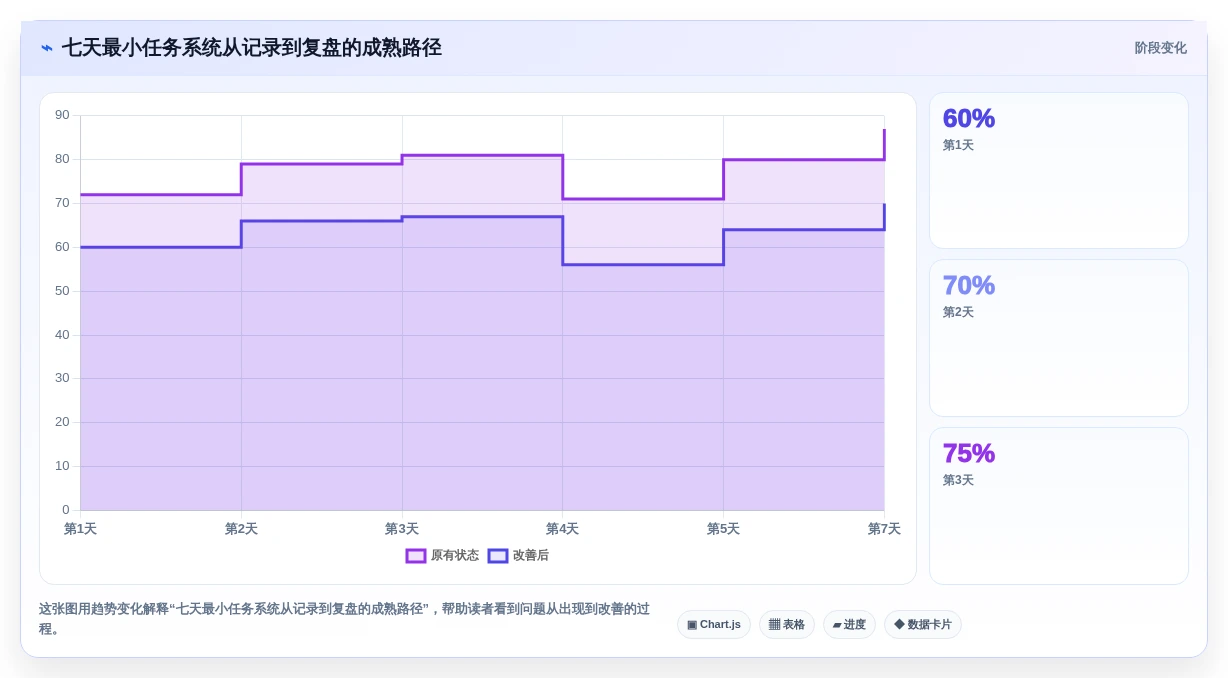This screenshot has width=1228, height=678.
Task: Click the 第5天 x-axis label
Action: 723,529
